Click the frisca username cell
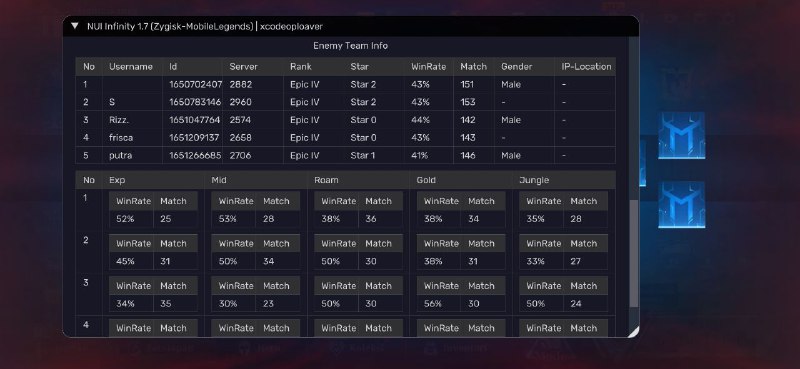This screenshot has width=800, height=369. 121,138
